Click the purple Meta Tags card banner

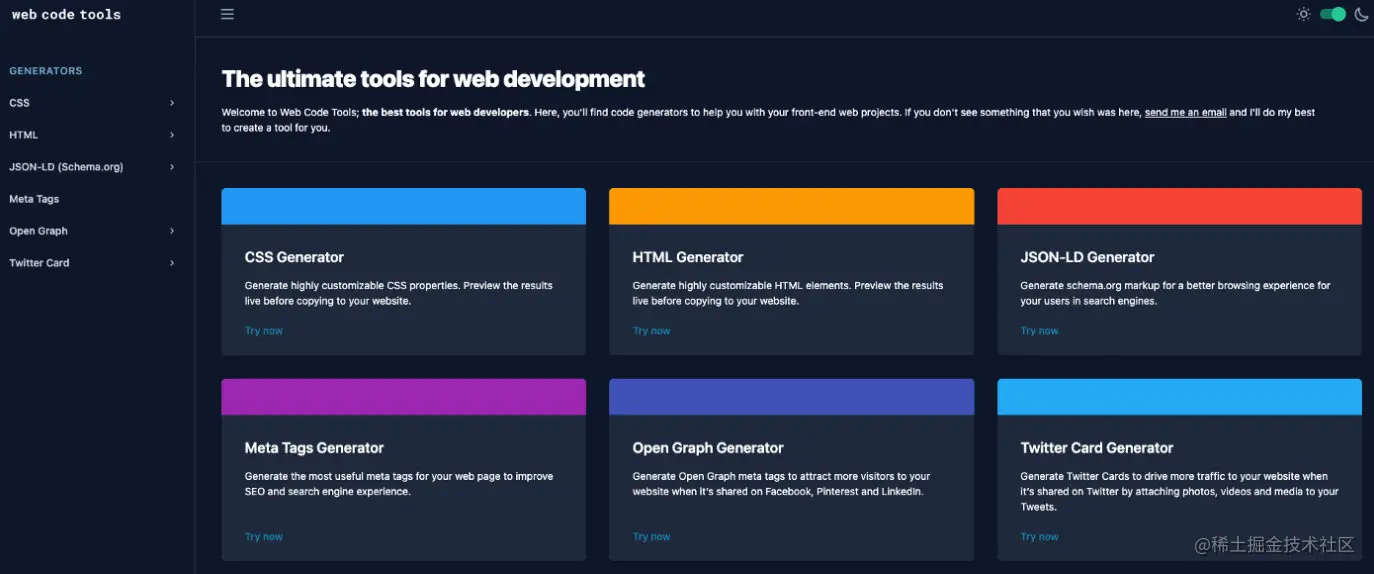tap(403, 397)
